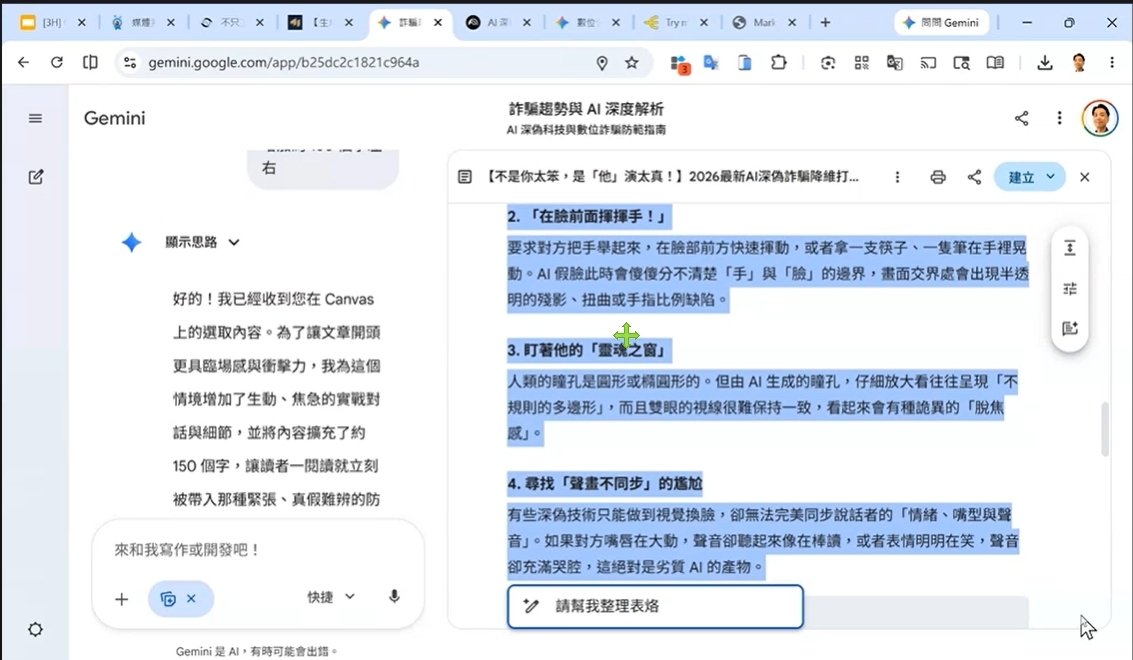Open a new browser tab

pos(825,22)
